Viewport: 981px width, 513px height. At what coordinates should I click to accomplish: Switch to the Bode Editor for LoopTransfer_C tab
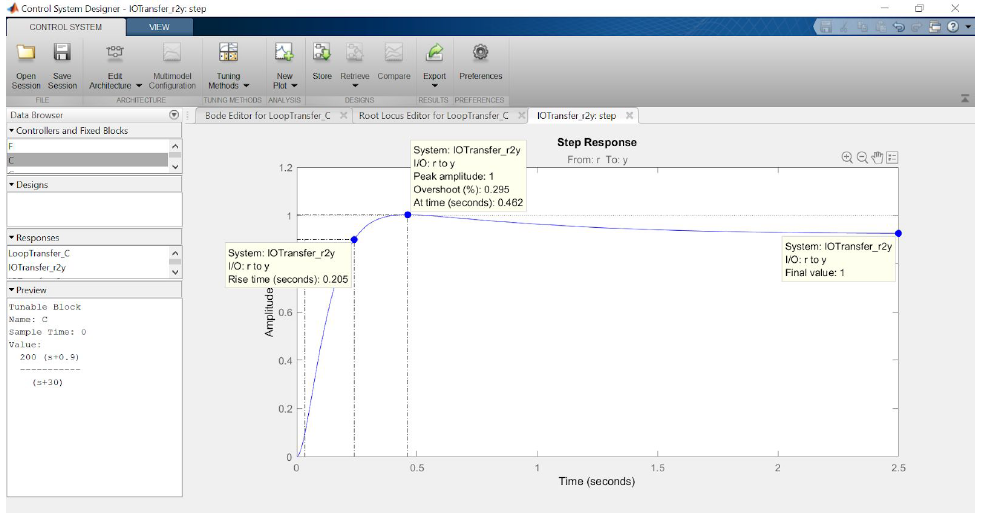pyautogui.click(x=267, y=116)
